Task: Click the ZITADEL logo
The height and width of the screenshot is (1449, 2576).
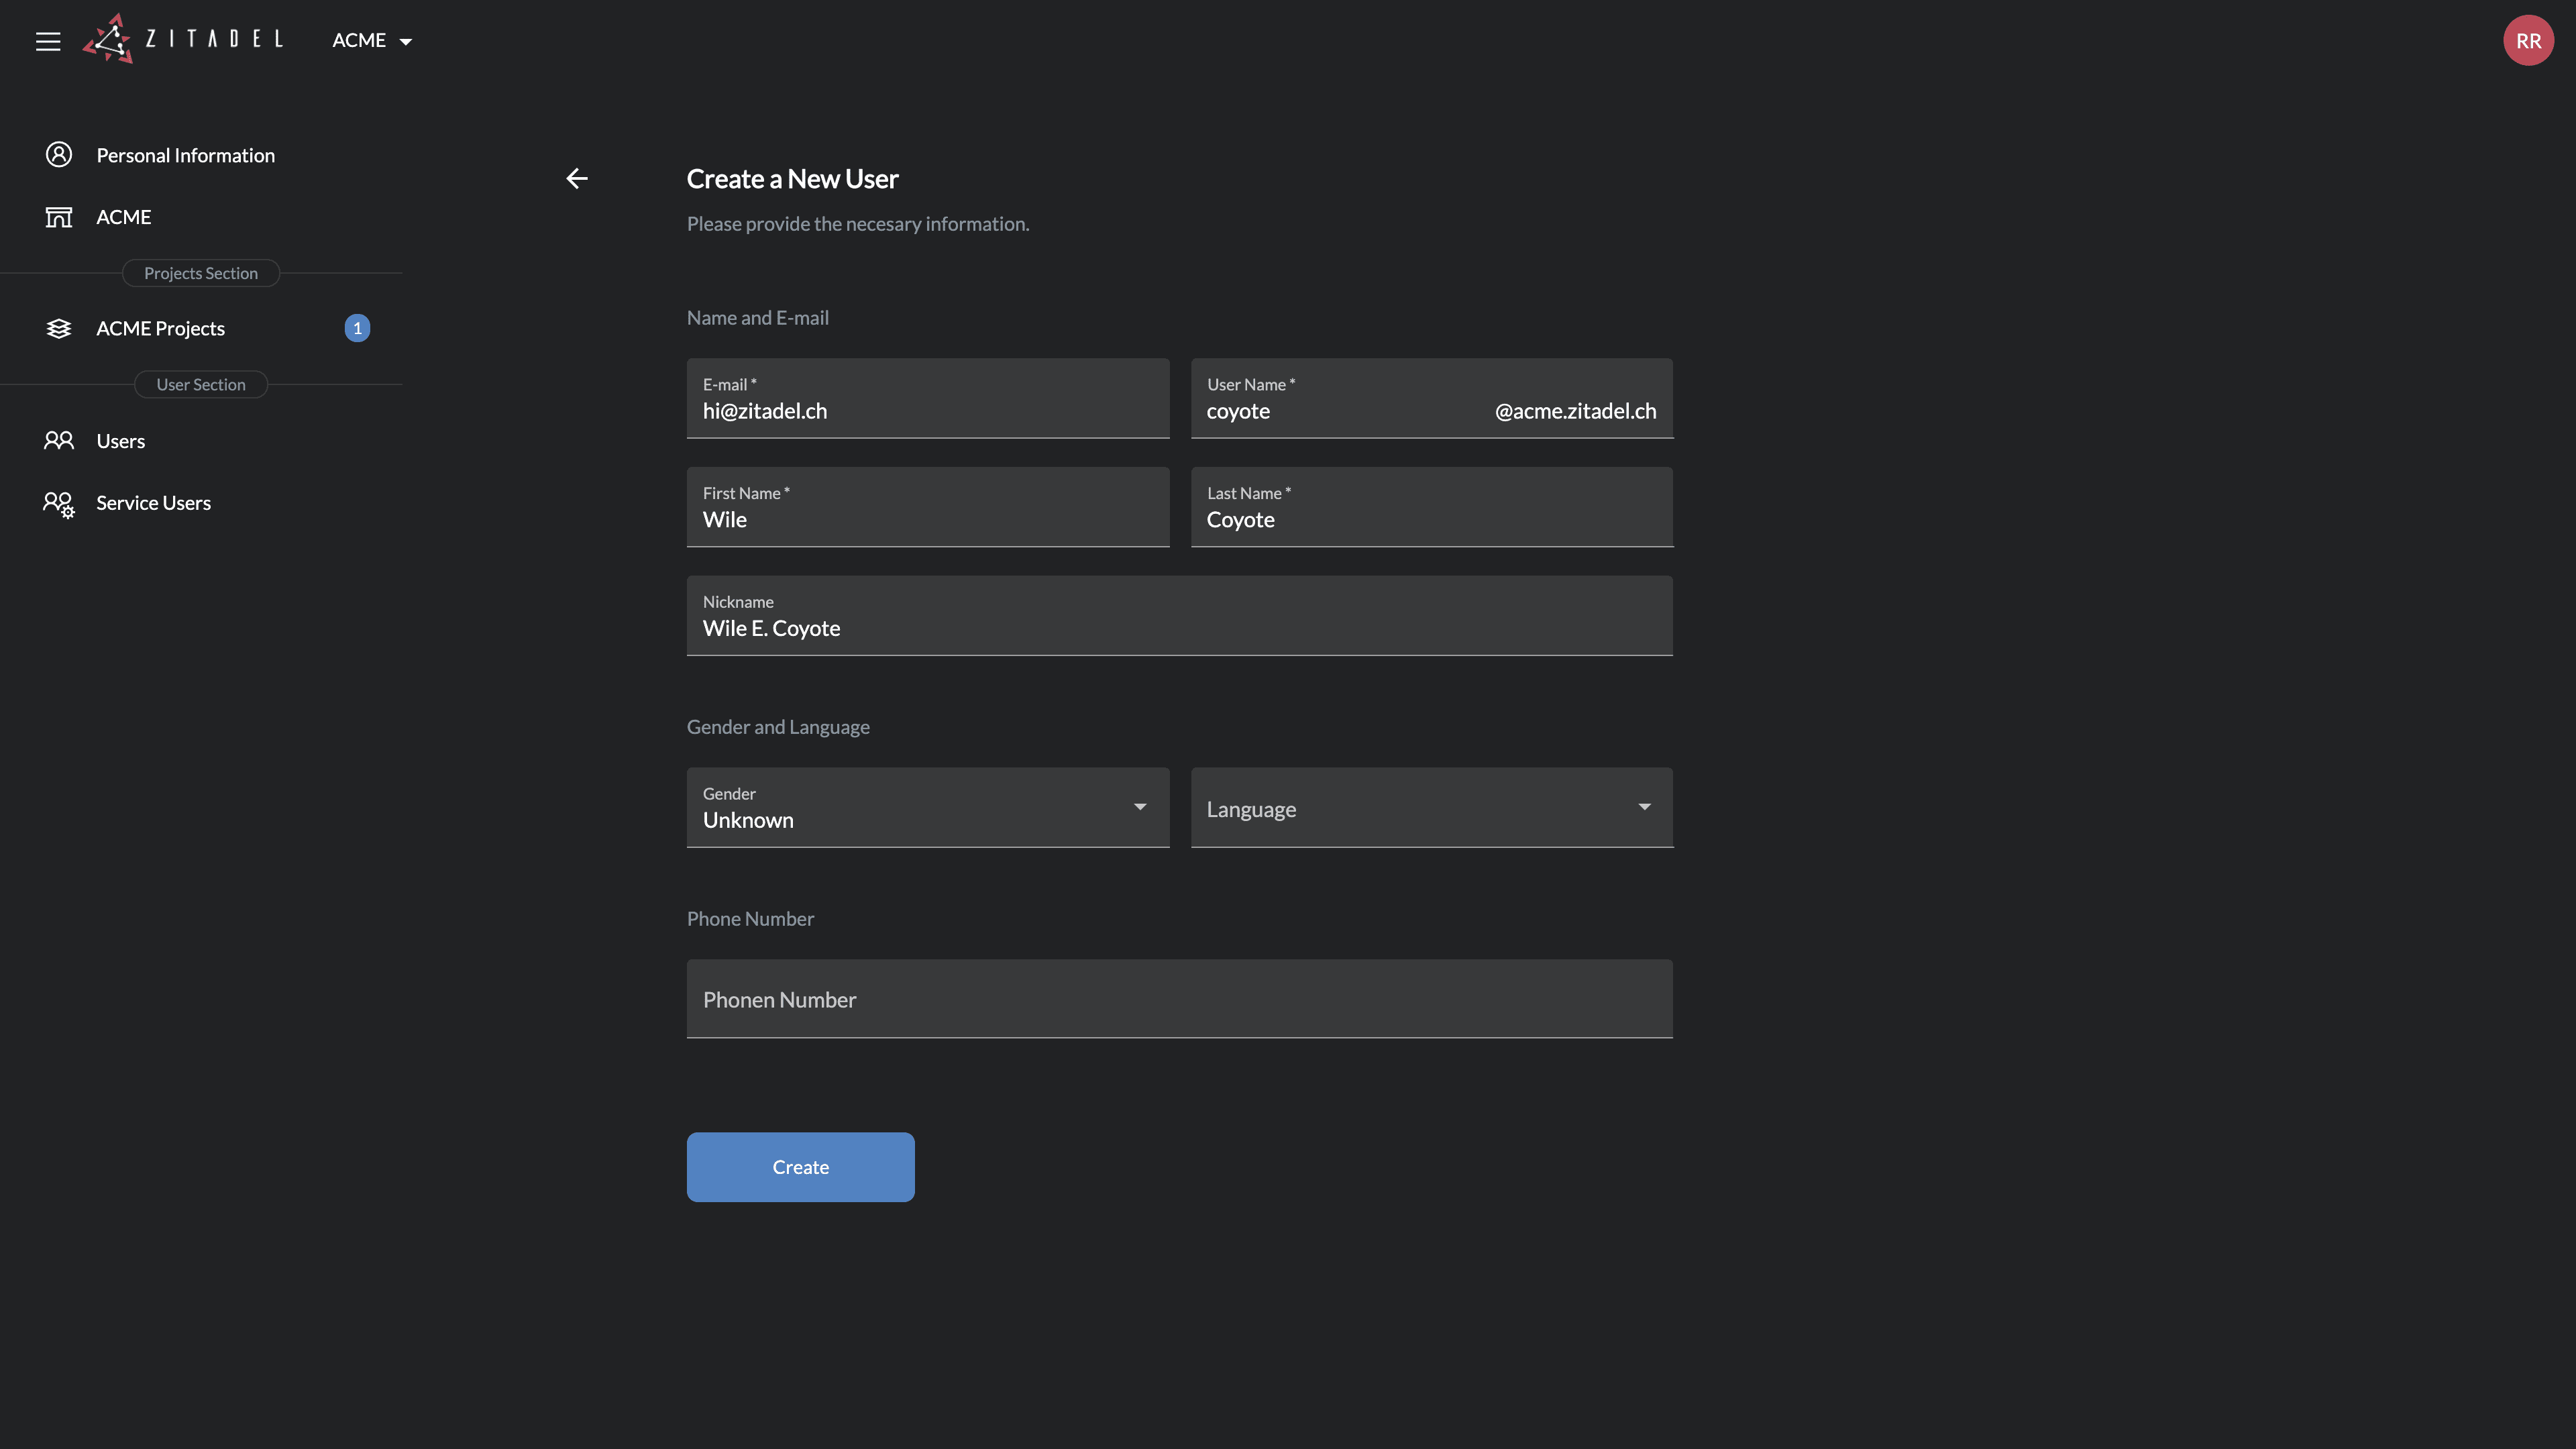Action: coord(184,39)
